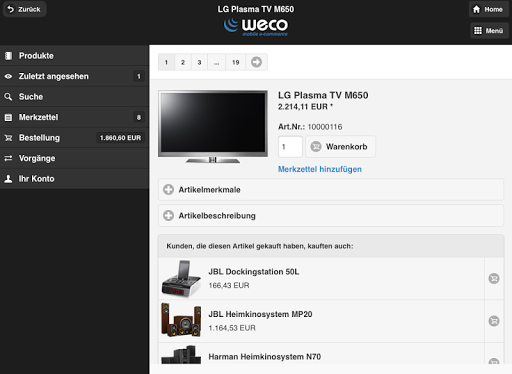The height and width of the screenshot is (374, 512).
Task: Select page 2 in pagination
Action: tap(183, 62)
